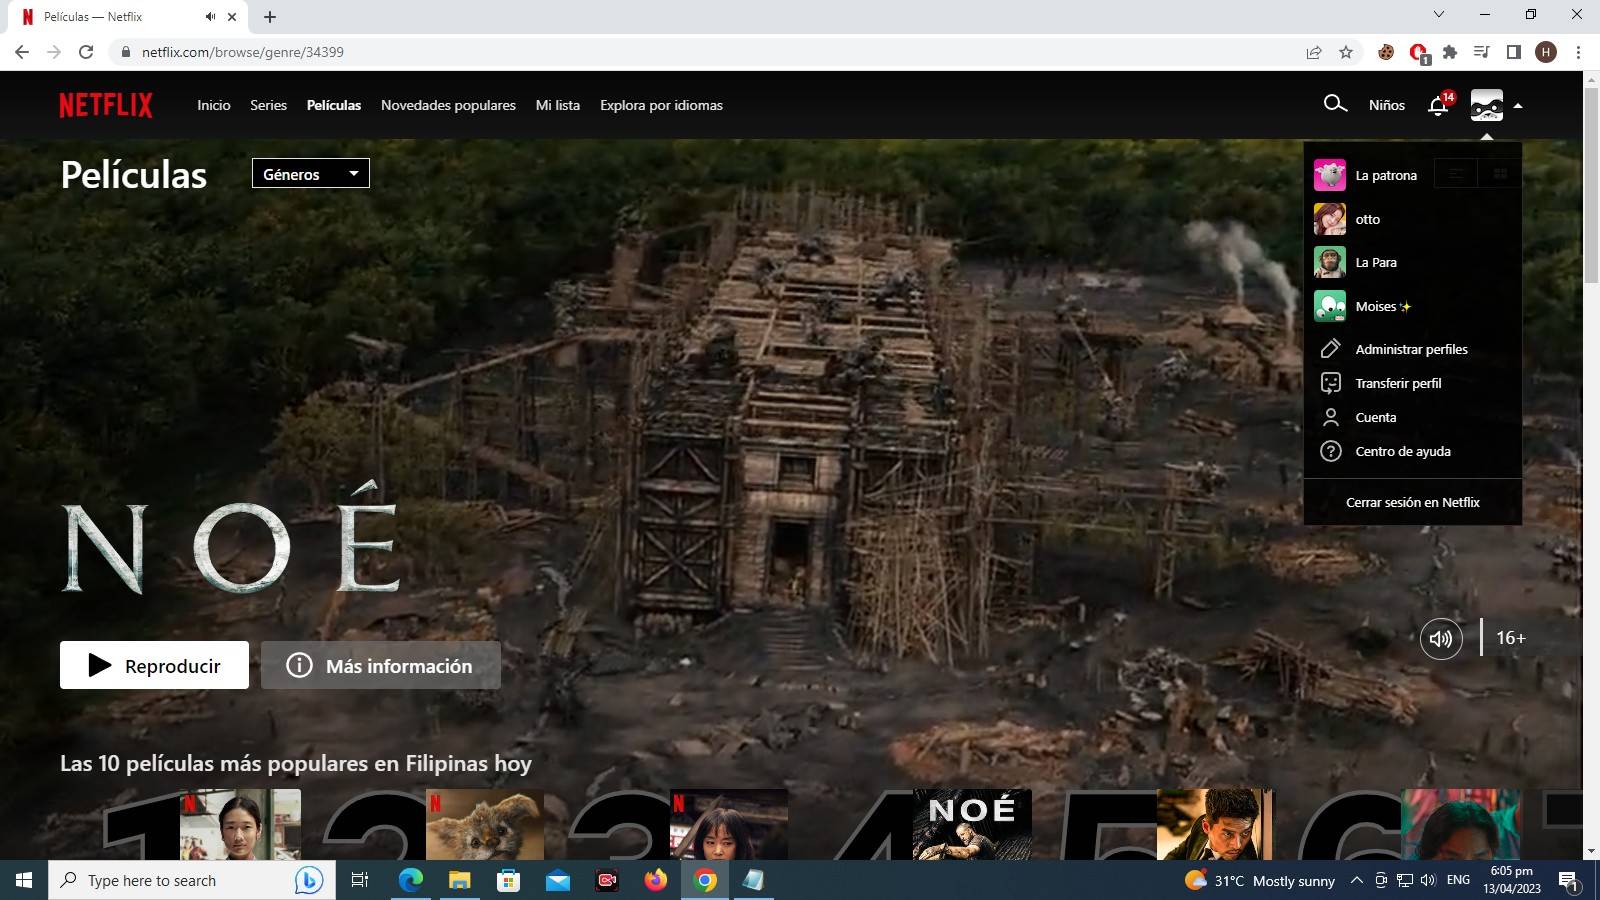The height and width of the screenshot is (900, 1600).
Task: Click the NOÉ top 10 thumbnail
Action: tap(971, 824)
